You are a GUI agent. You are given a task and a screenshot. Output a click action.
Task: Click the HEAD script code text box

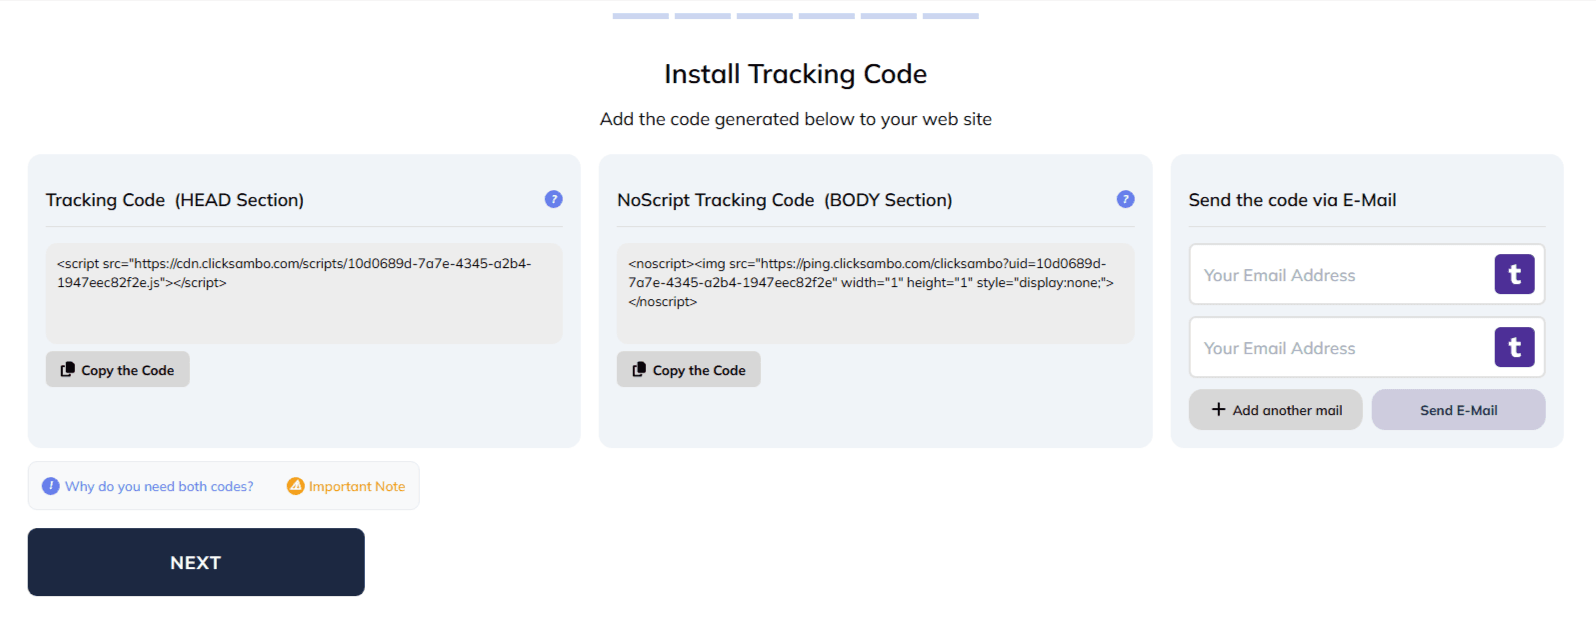(304, 294)
